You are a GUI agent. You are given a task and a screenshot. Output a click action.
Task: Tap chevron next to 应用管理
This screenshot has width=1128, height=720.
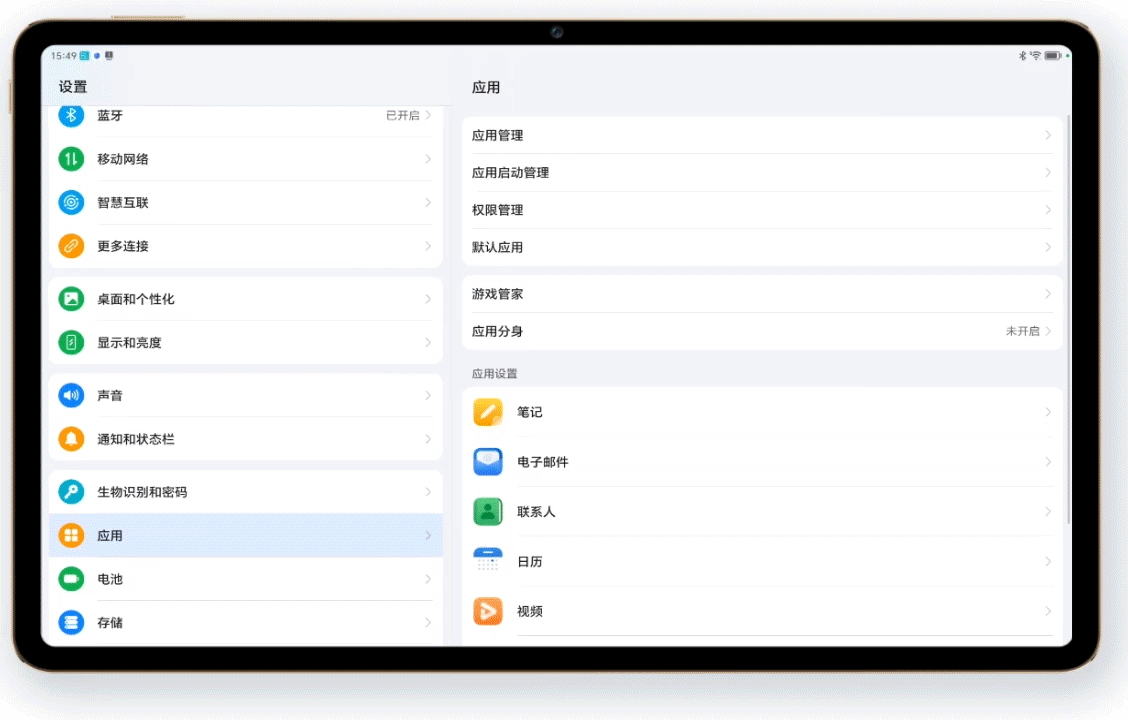[x=1048, y=135]
